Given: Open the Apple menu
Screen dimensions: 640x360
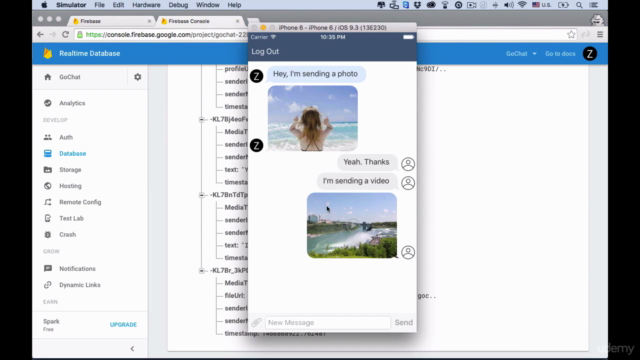Looking at the screenshot, I should (44, 5).
